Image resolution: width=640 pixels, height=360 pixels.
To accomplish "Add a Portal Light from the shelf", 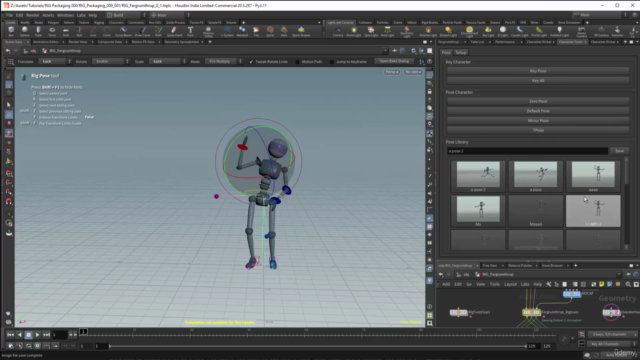I will click(539, 31).
